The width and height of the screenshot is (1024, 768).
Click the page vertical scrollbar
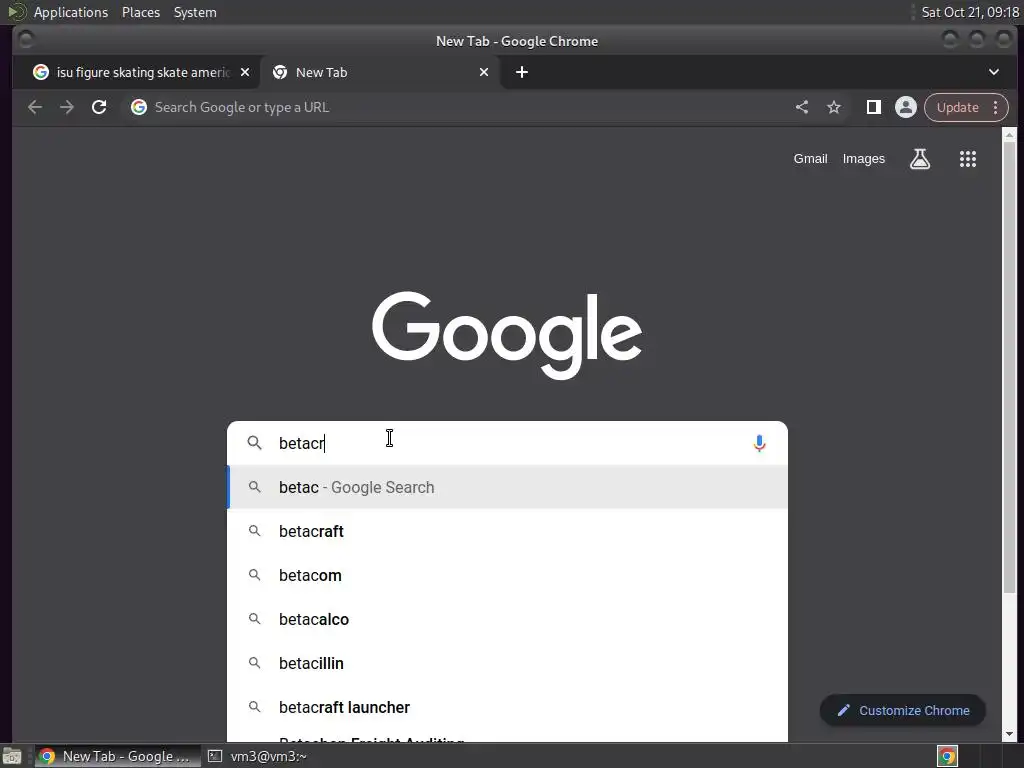pyautogui.click(x=1009, y=366)
